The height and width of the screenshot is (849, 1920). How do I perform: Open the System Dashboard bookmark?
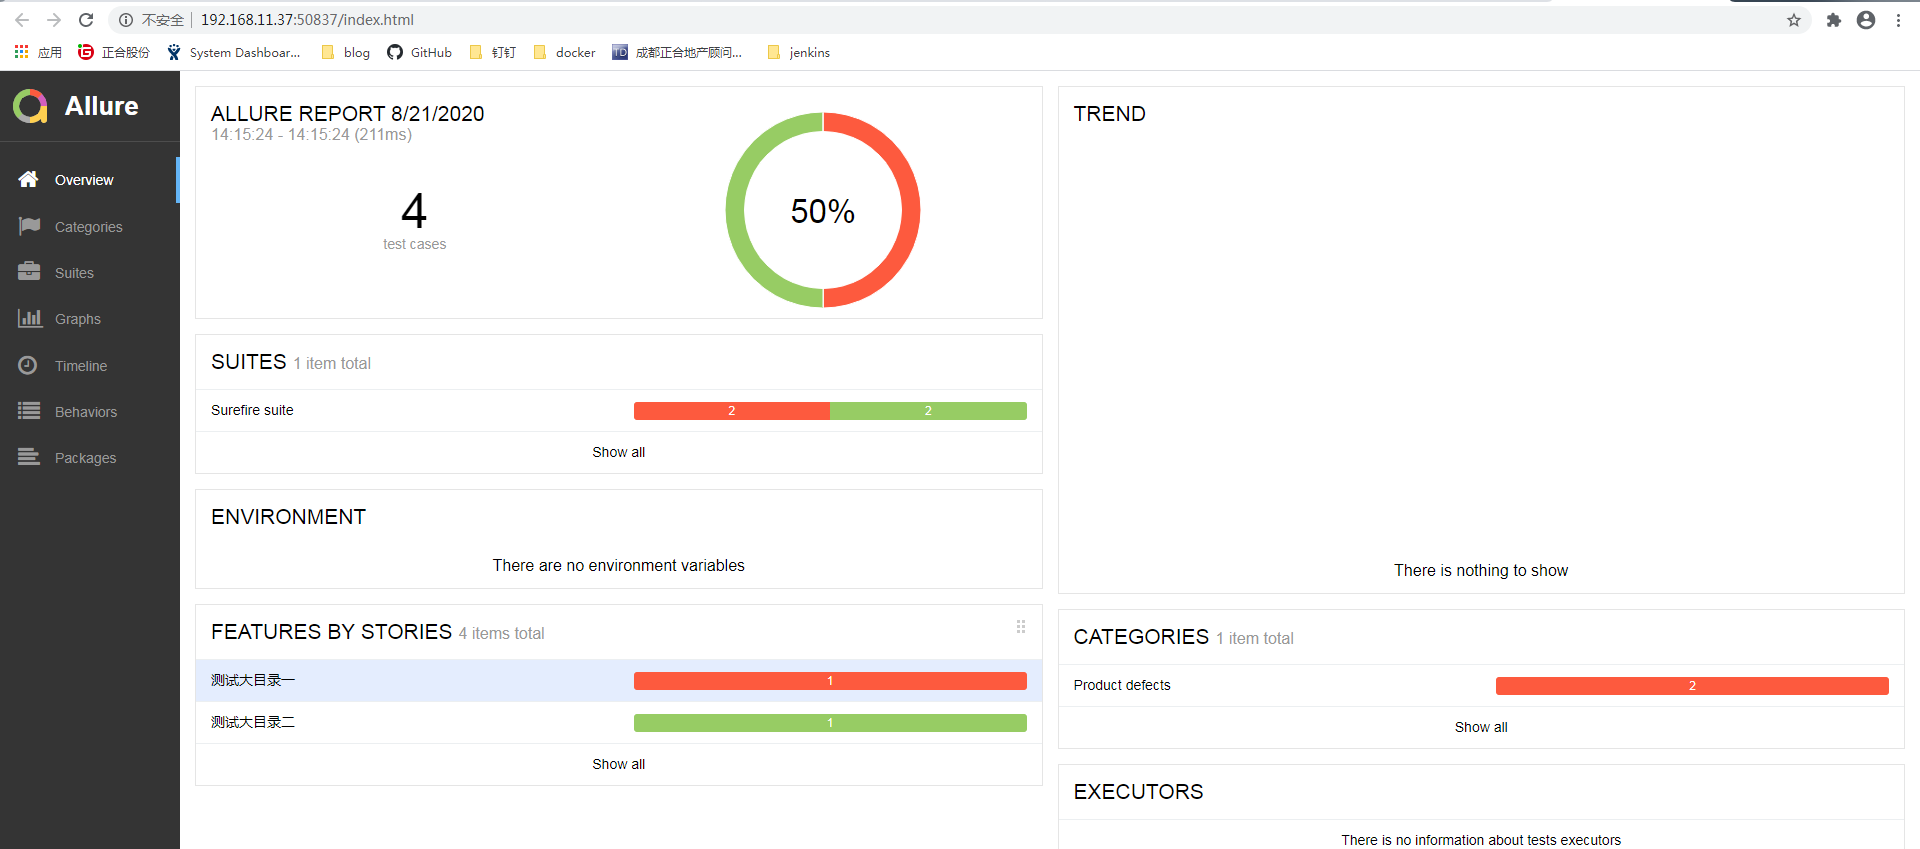(233, 52)
